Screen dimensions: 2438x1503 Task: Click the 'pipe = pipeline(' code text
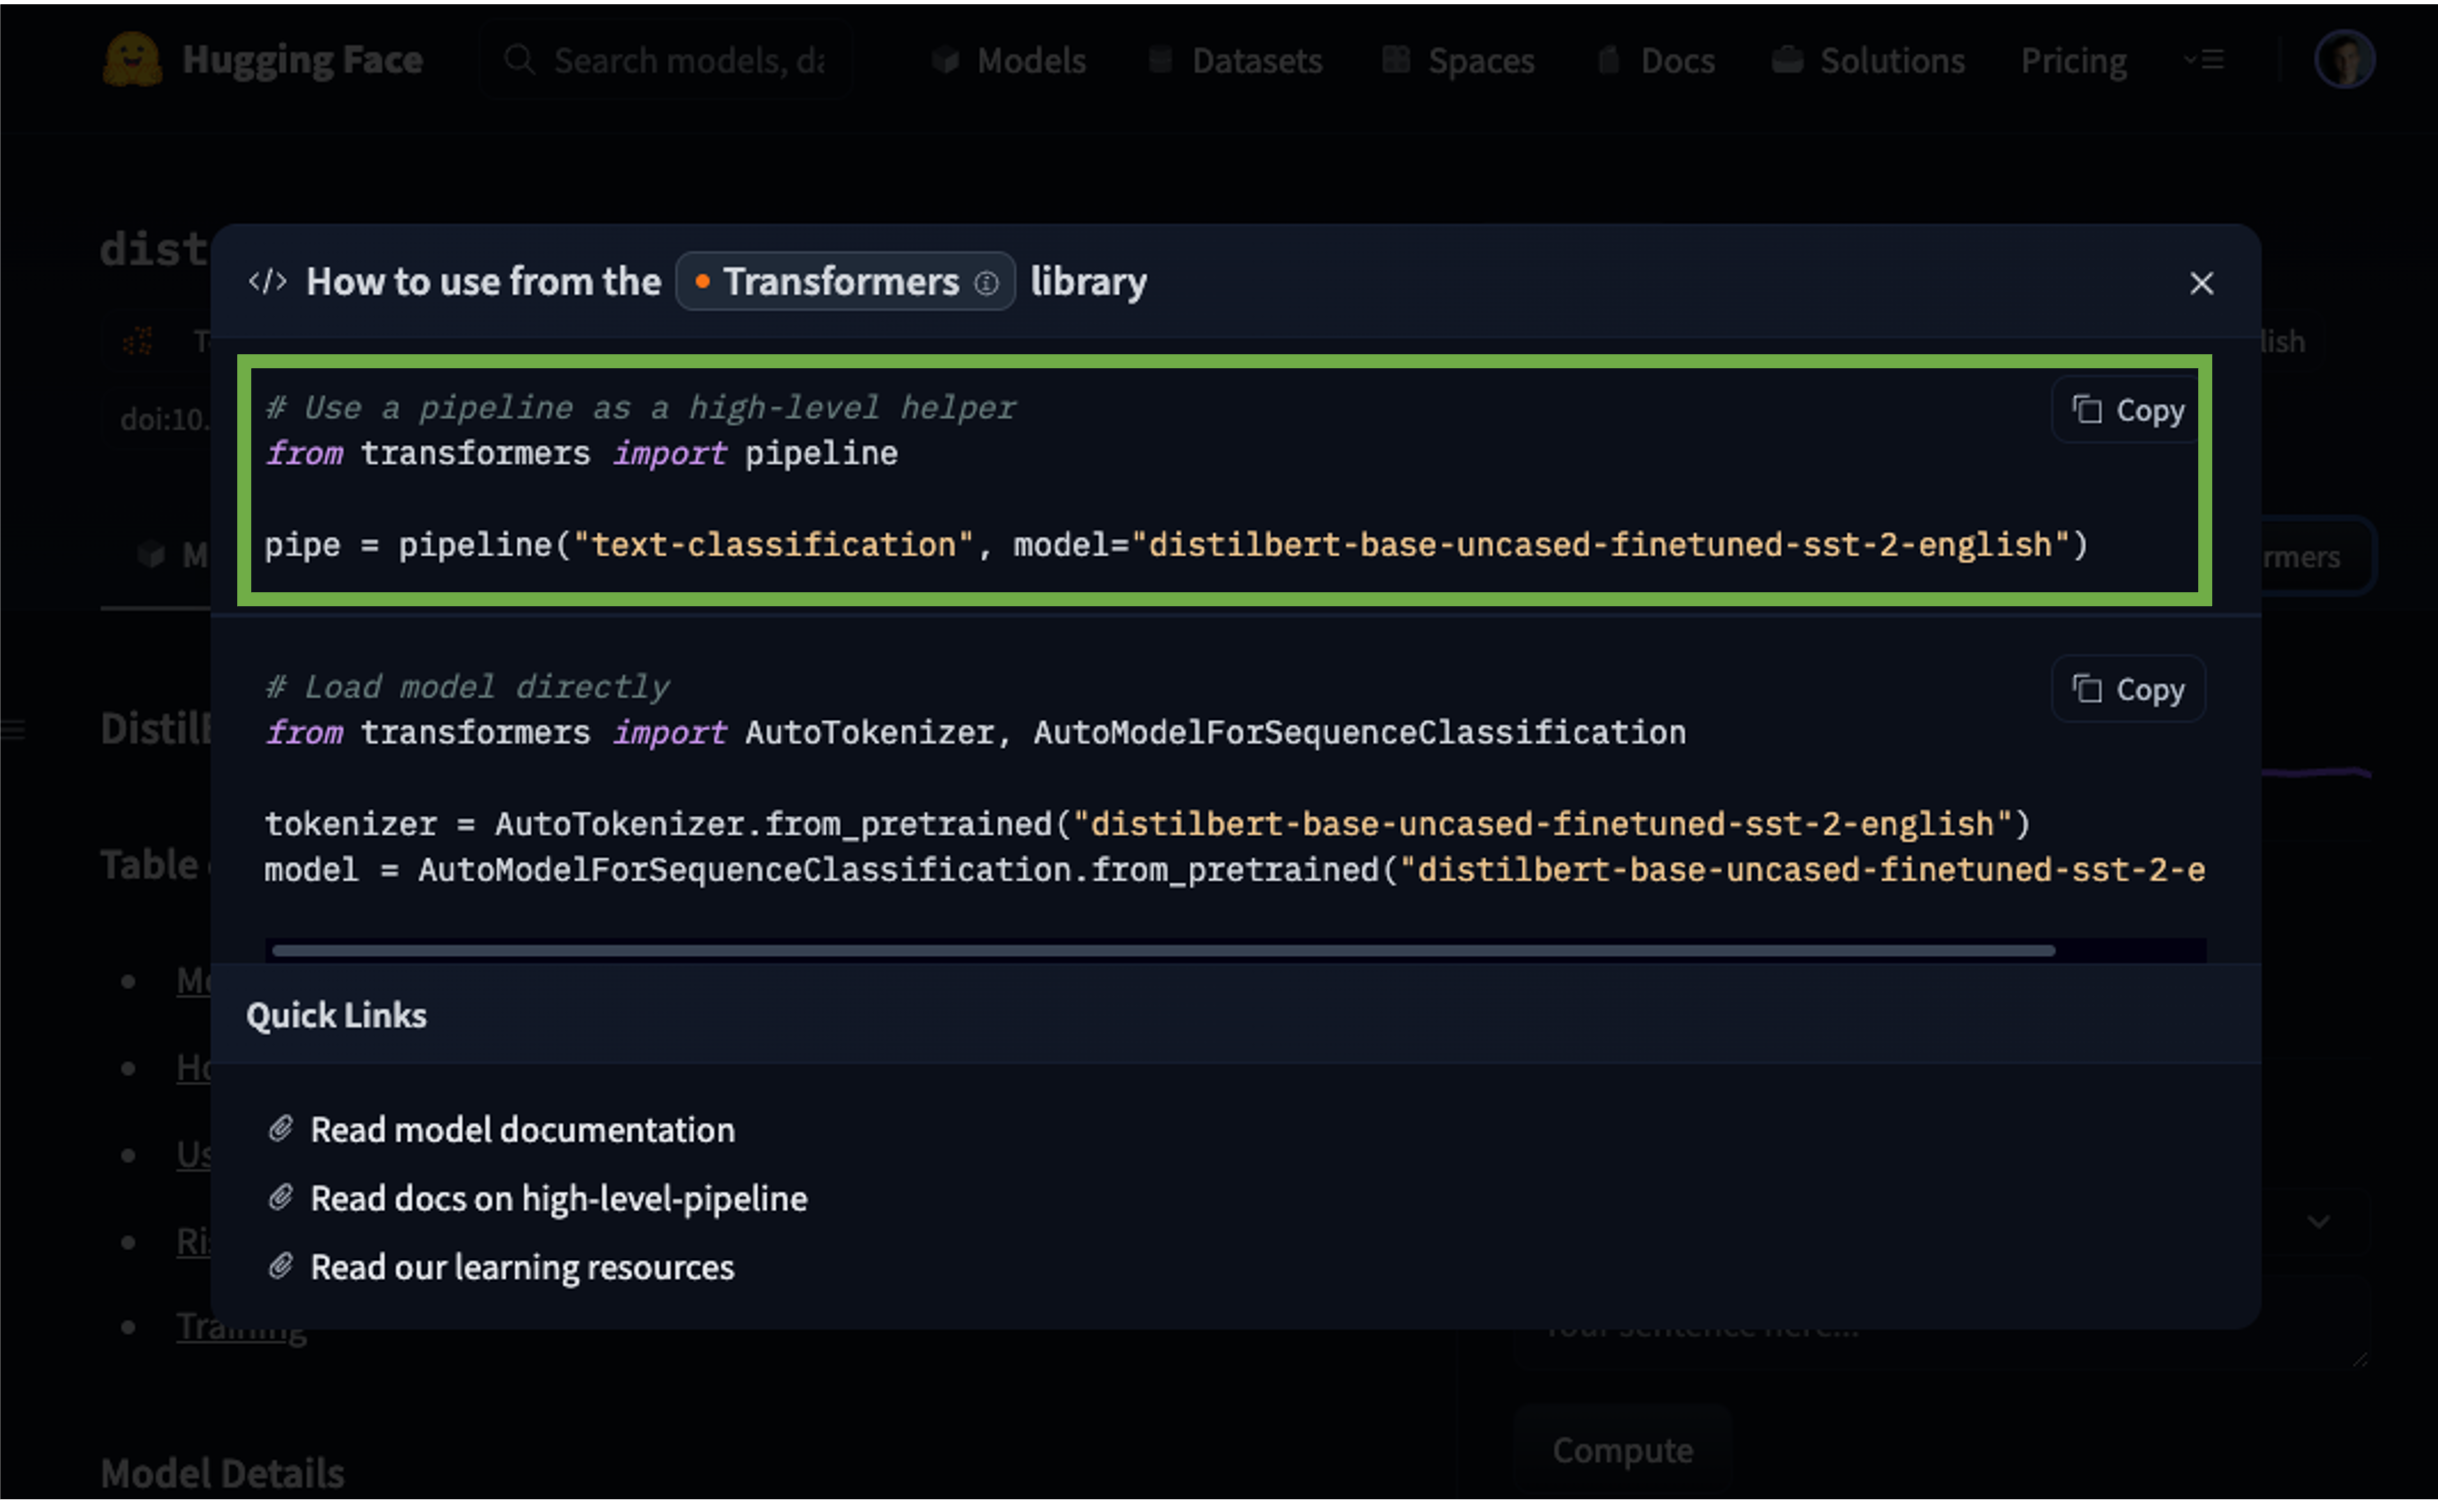pyautogui.click(x=417, y=545)
